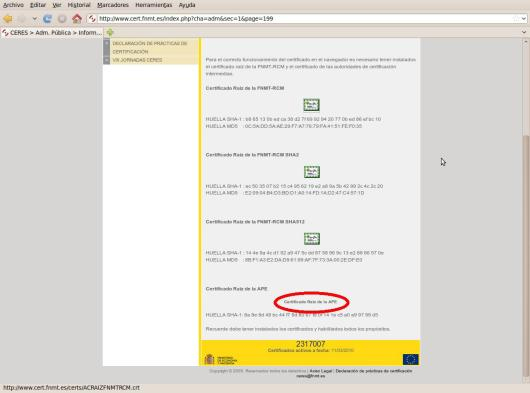Viewport: 530px width, 393px height.
Task: Open the Marcadores menu
Action: [113, 5]
